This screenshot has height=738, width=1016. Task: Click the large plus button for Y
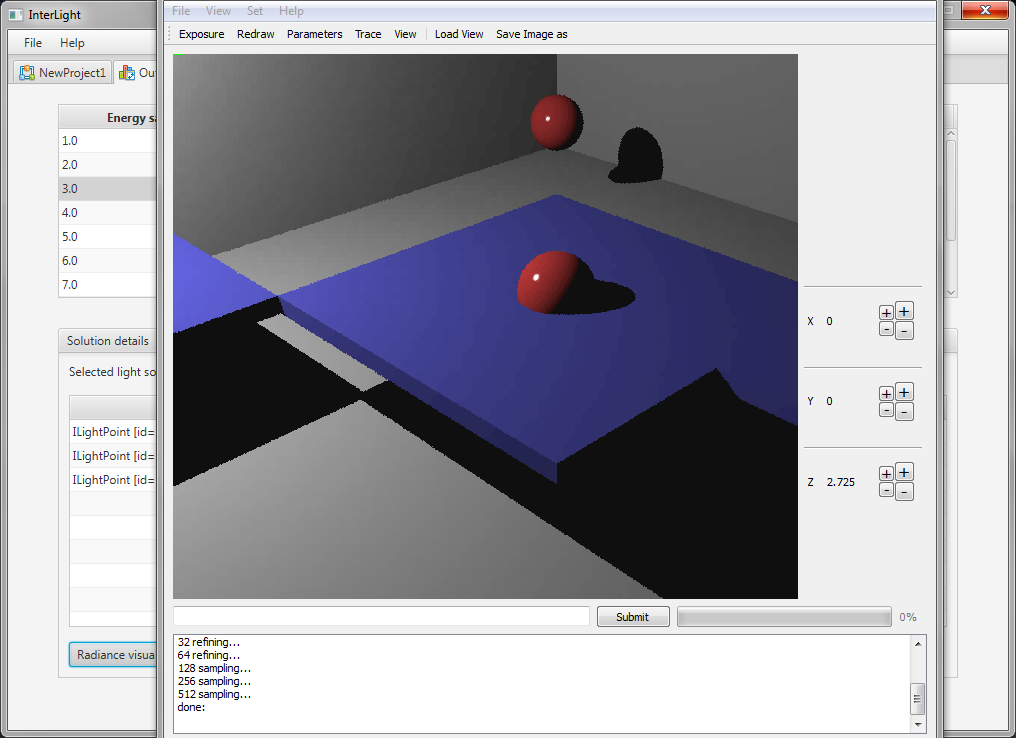(904, 392)
